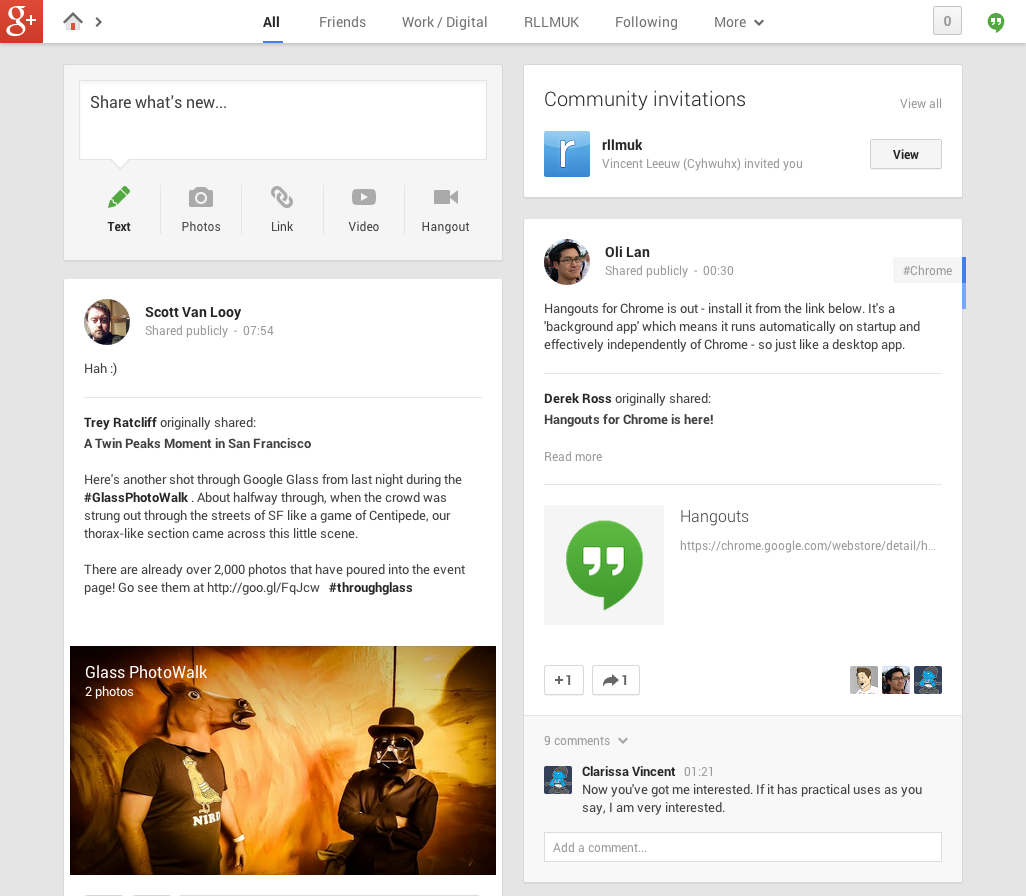The width and height of the screenshot is (1026, 896).
Task: Open the Hangouts logo link preview
Action: [603, 564]
